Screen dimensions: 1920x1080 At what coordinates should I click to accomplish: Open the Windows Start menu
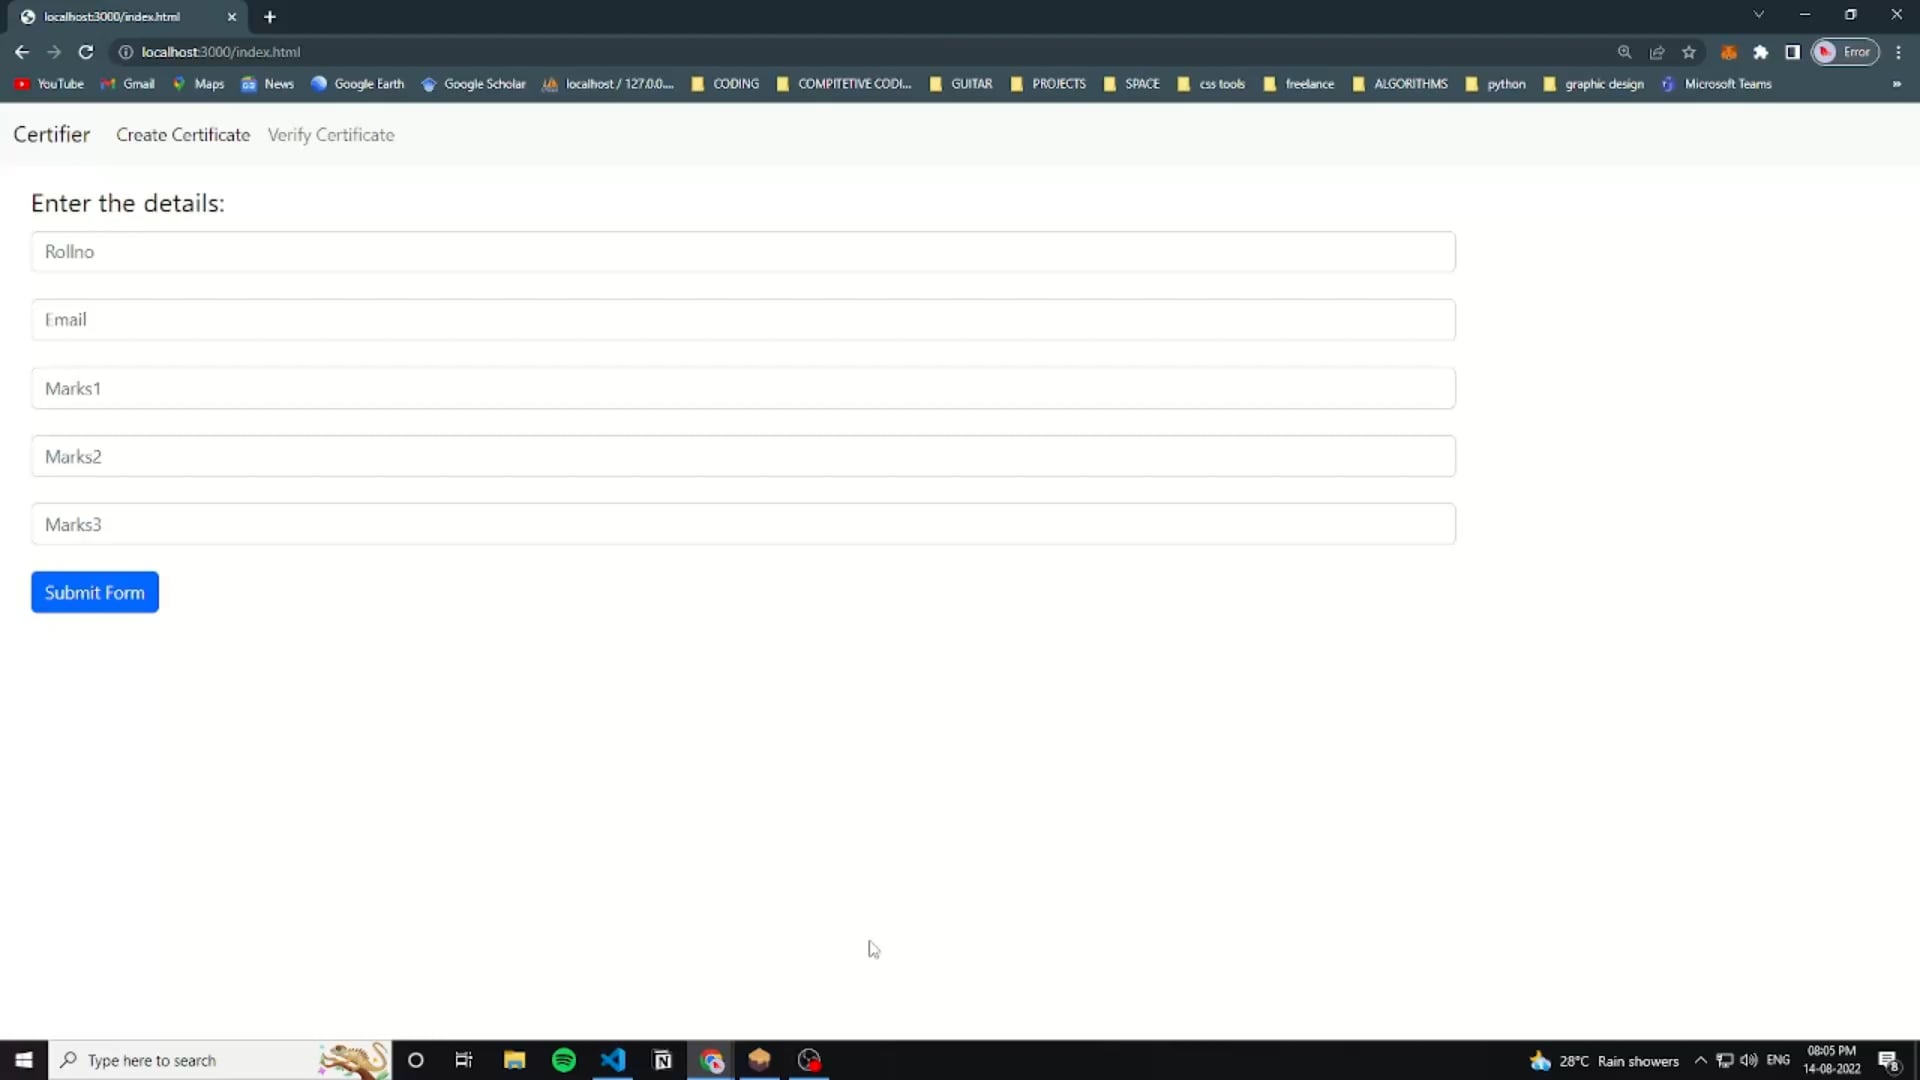coord(24,1060)
